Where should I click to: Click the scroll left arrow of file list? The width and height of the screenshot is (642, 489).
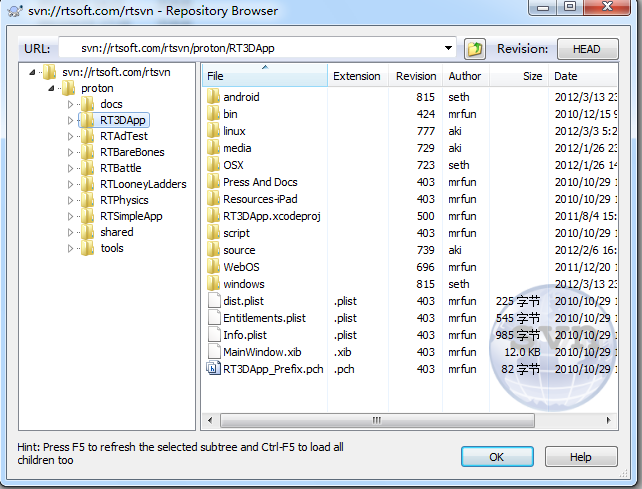[210, 420]
